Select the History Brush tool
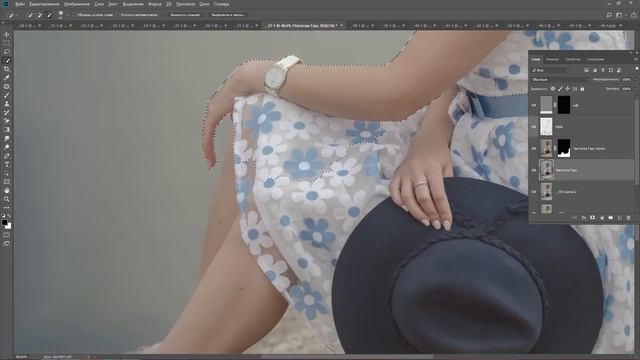 7,112
